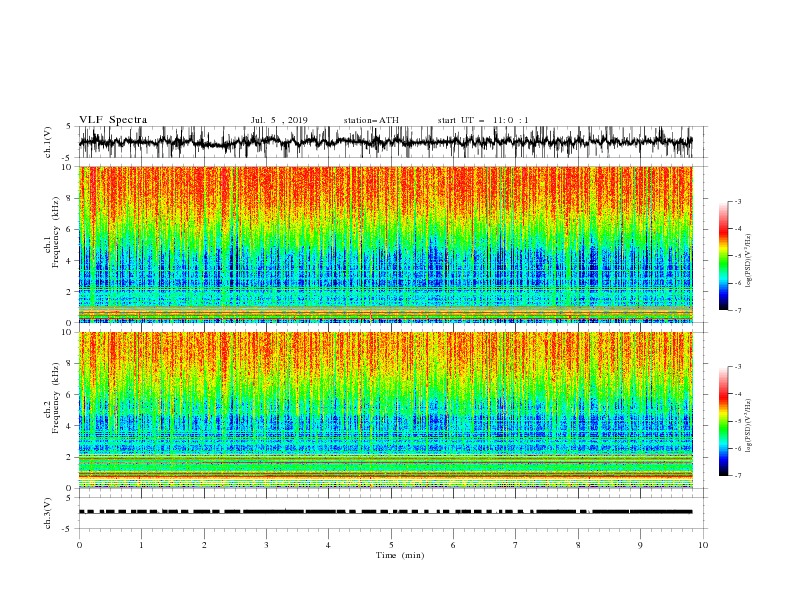Click the time axis tick label "5"
The width and height of the screenshot is (792, 612).
pyautogui.click(x=391, y=545)
